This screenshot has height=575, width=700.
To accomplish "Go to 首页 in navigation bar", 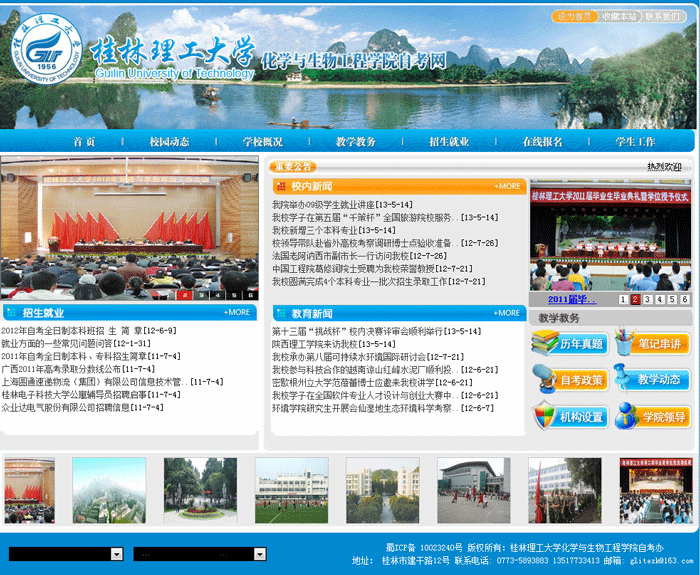I will tap(84, 142).
